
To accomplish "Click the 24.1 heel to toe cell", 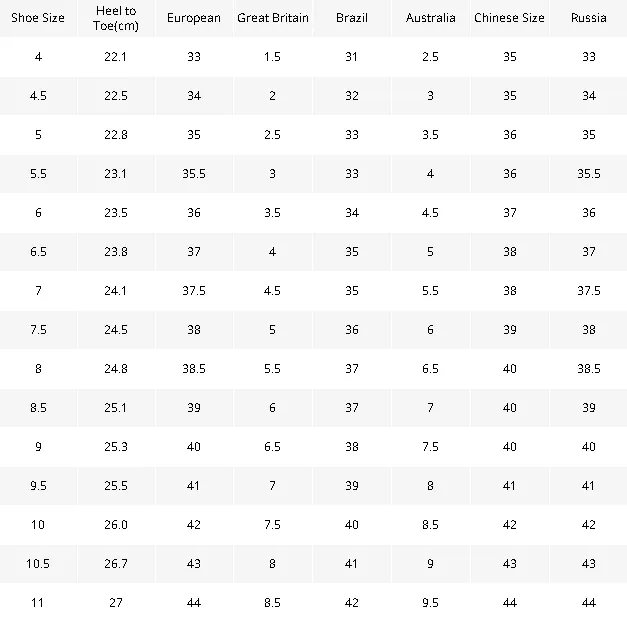I will pos(116,291).
